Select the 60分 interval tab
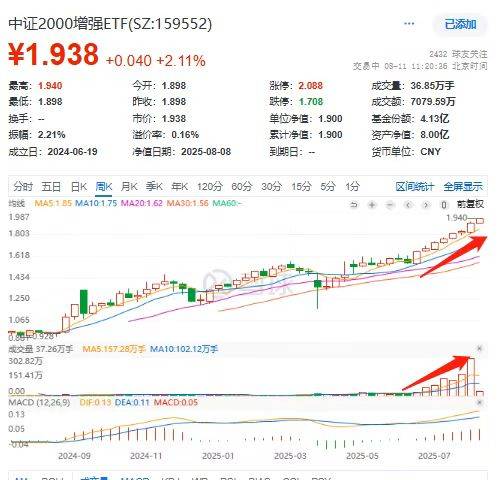This screenshot has height=480, width=499. pyautogui.click(x=242, y=187)
